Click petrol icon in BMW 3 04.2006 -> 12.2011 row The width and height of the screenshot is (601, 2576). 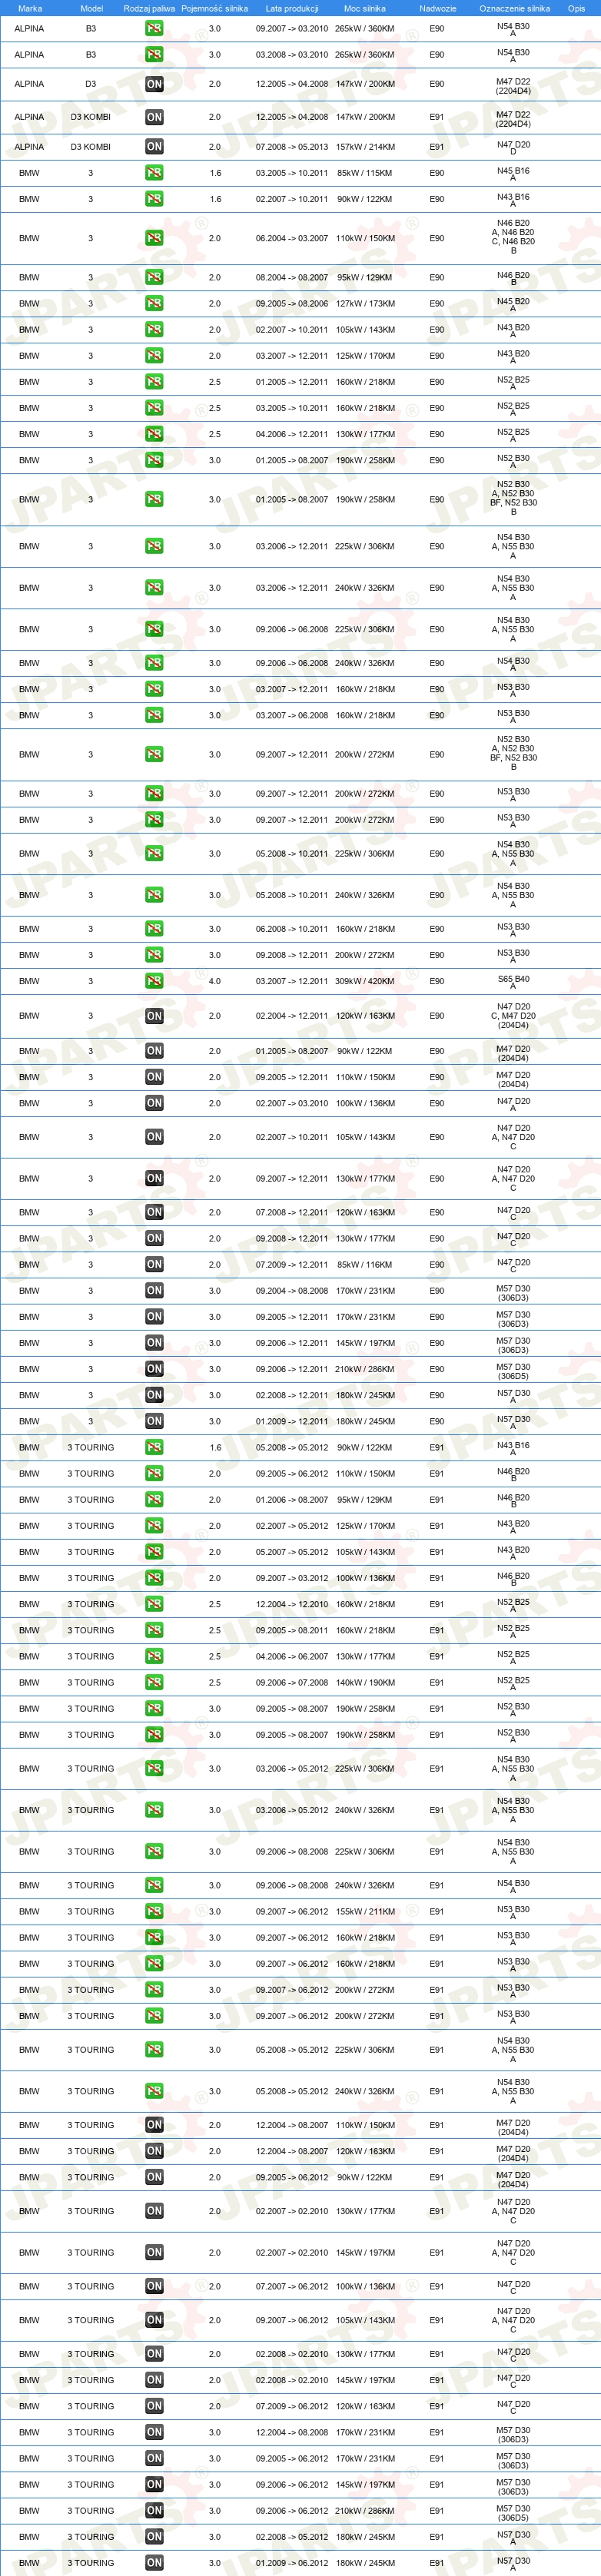click(x=154, y=434)
